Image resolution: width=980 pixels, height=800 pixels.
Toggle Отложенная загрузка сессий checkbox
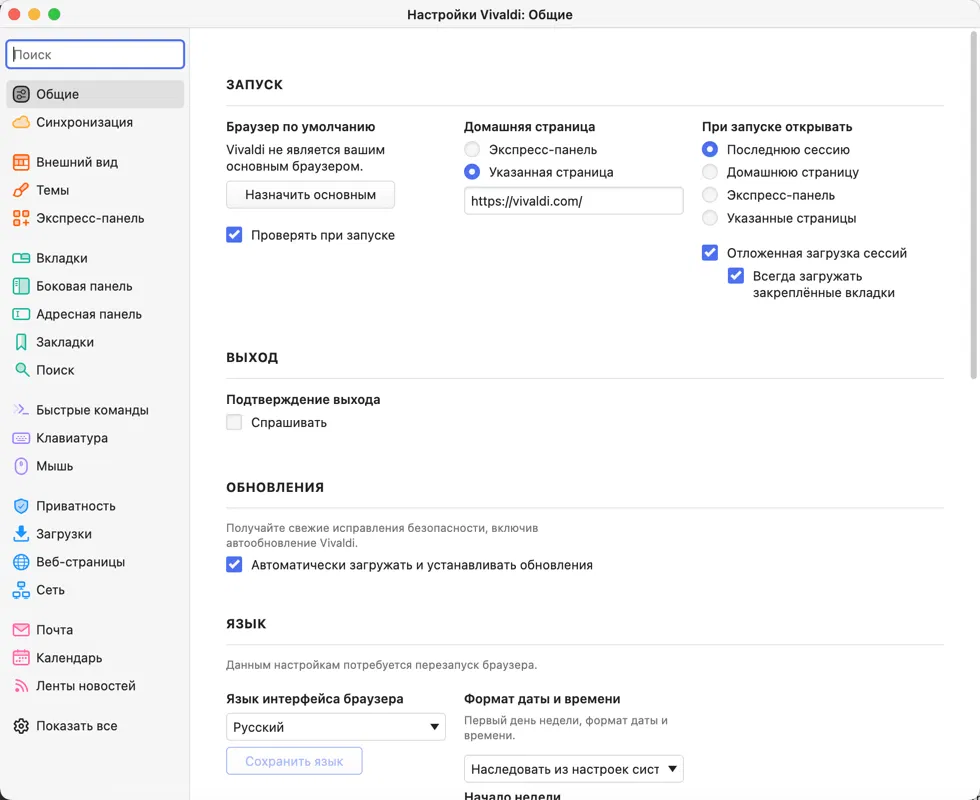[x=710, y=253]
